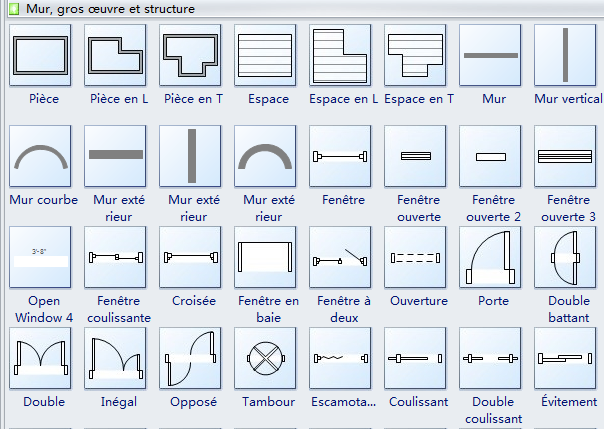
Task: Pick the Mur vertical shape
Action: tap(565, 55)
